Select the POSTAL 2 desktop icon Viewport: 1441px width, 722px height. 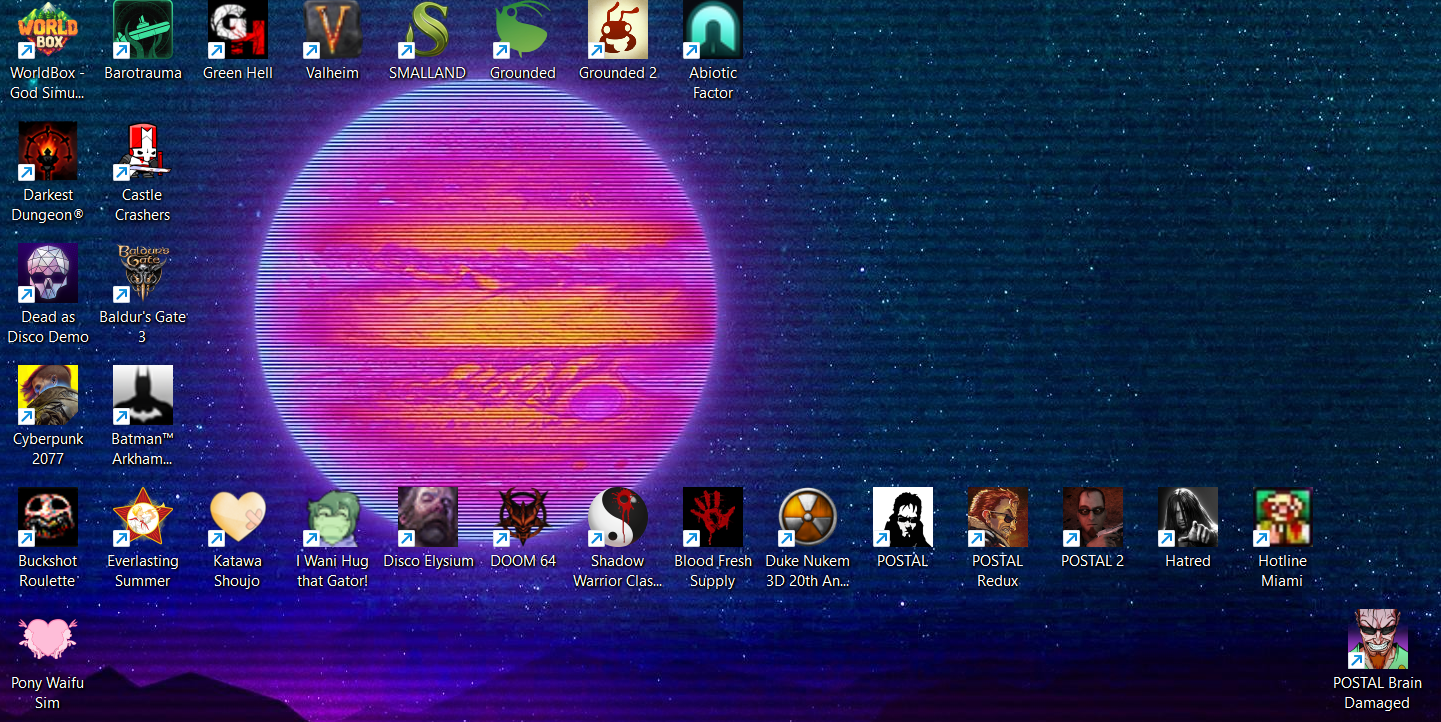point(1093,518)
